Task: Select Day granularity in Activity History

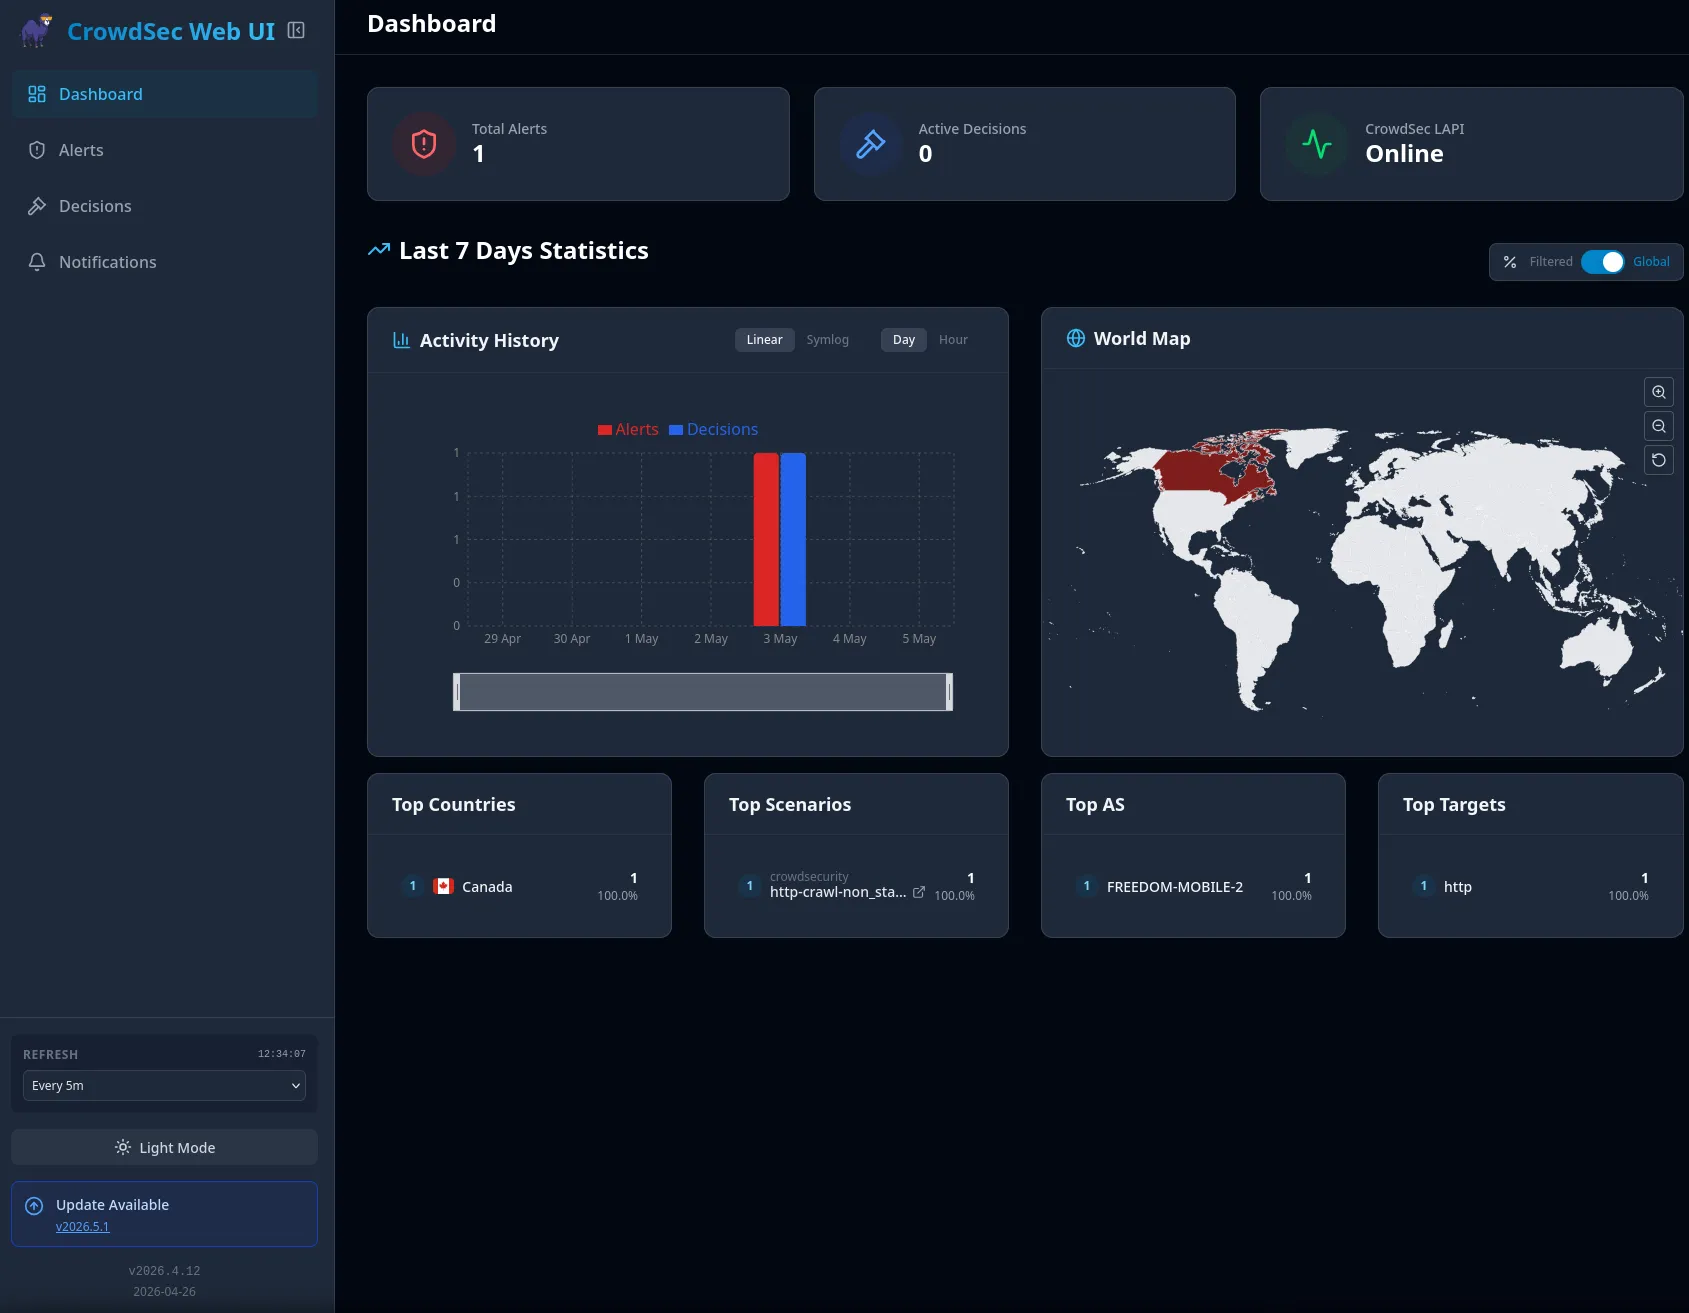Action: pos(904,340)
